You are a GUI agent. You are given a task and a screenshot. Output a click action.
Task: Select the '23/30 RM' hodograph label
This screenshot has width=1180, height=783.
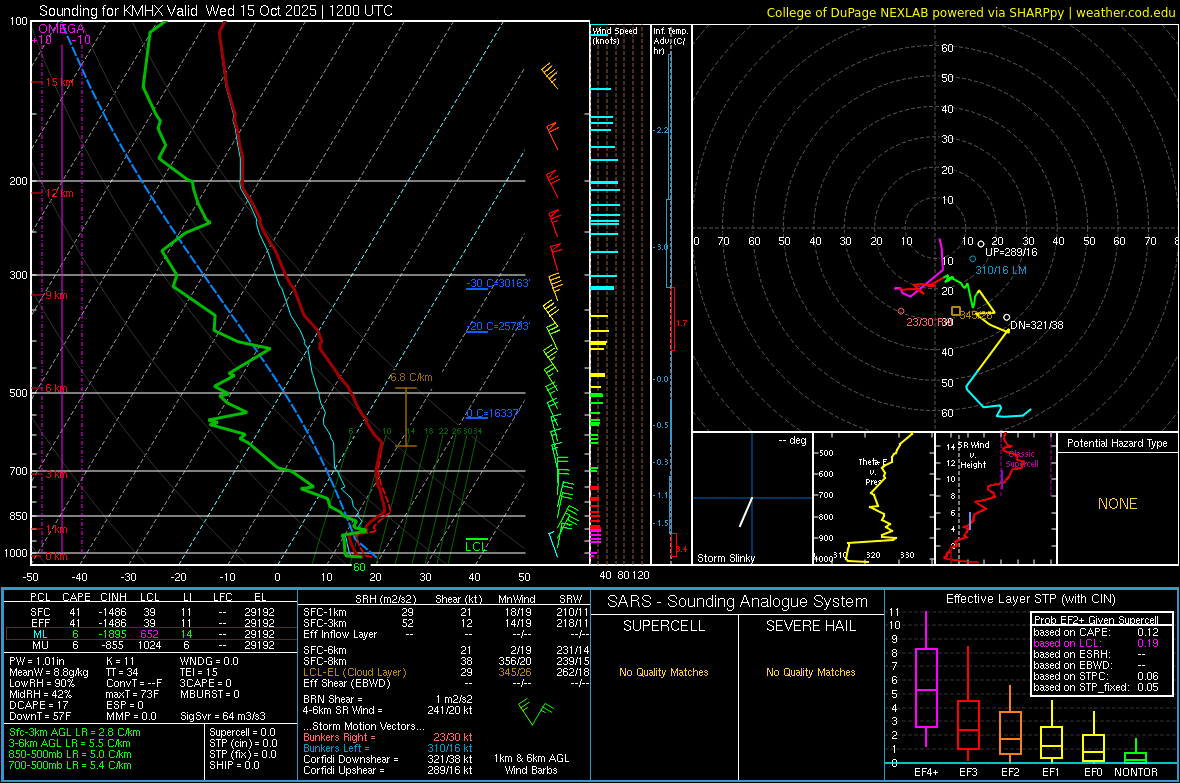930,322
